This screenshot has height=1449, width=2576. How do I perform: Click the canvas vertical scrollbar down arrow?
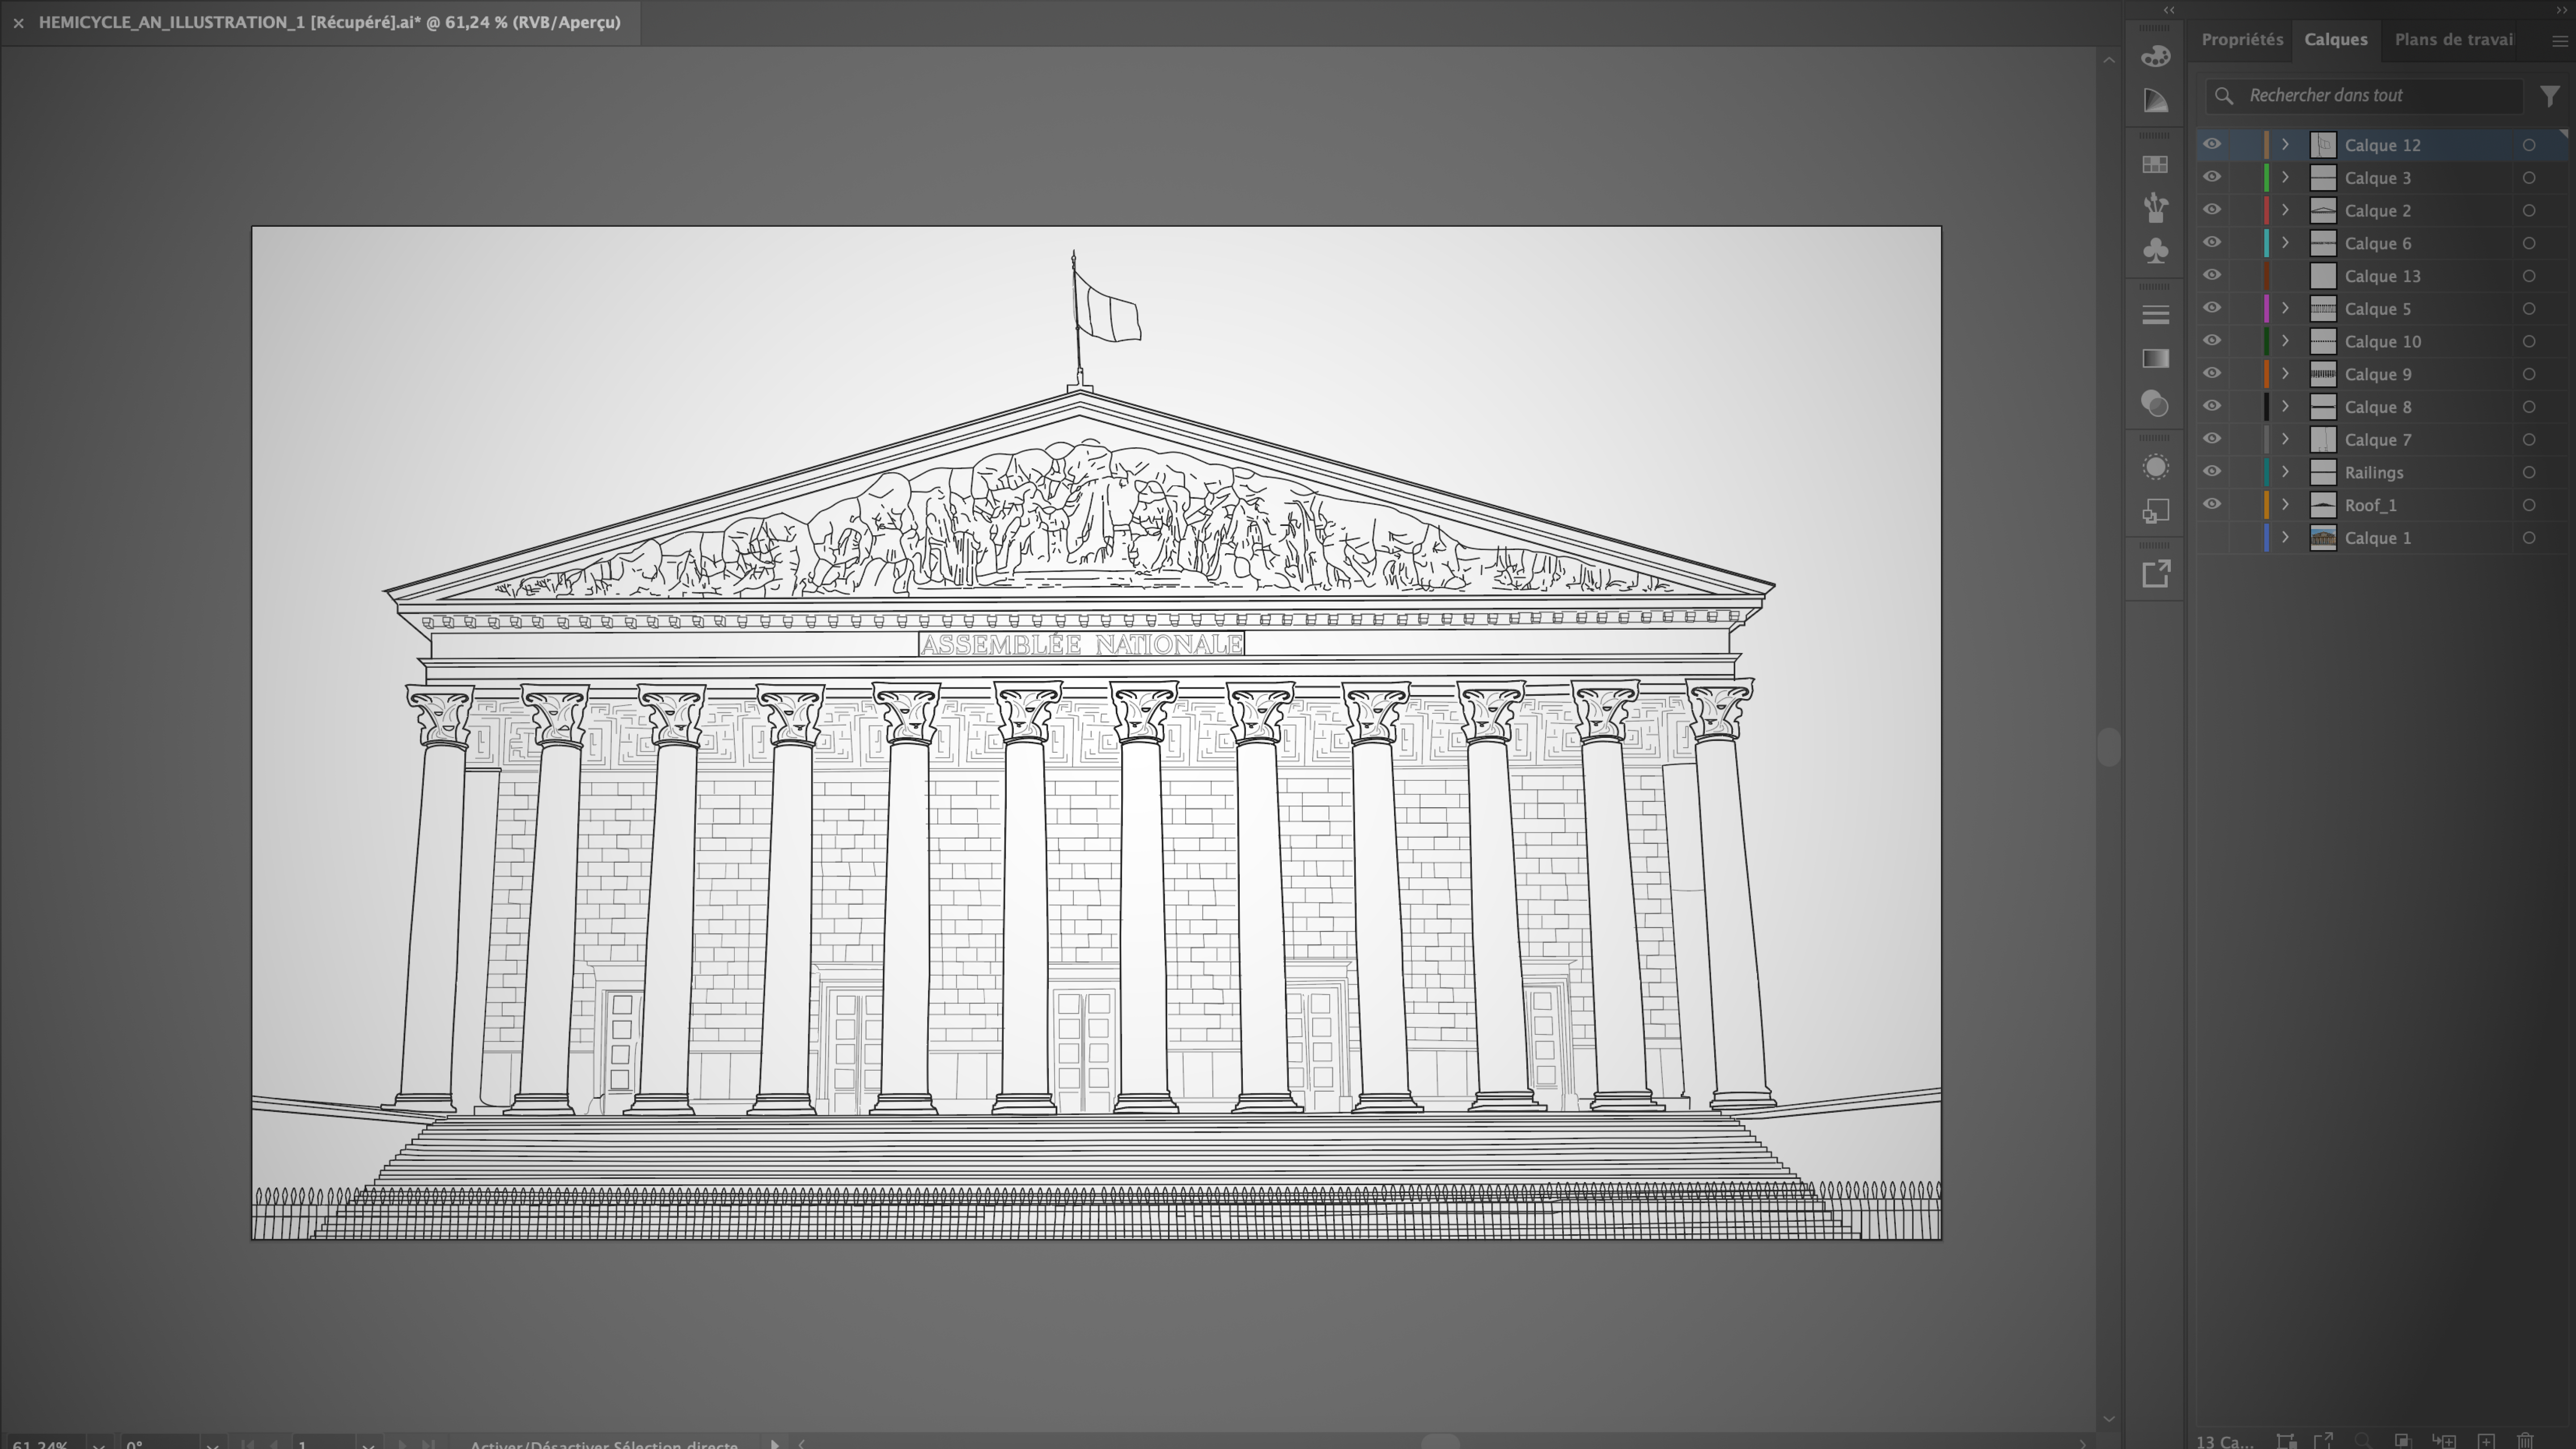tap(2108, 1419)
